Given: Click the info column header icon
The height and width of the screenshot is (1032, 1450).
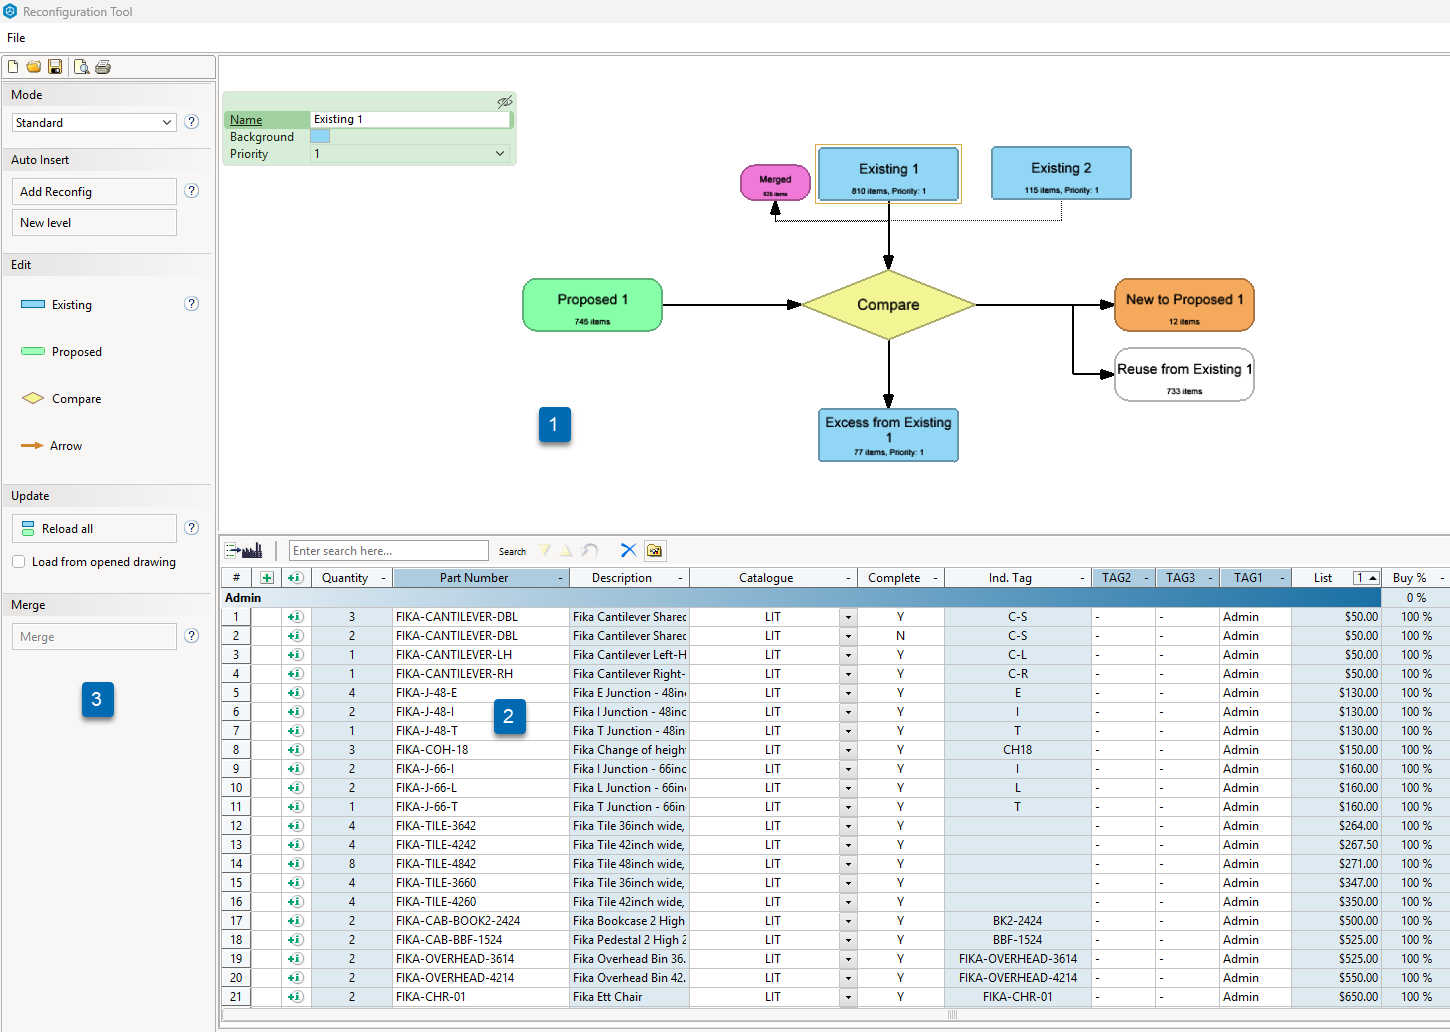Looking at the screenshot, I should [295, 578].
